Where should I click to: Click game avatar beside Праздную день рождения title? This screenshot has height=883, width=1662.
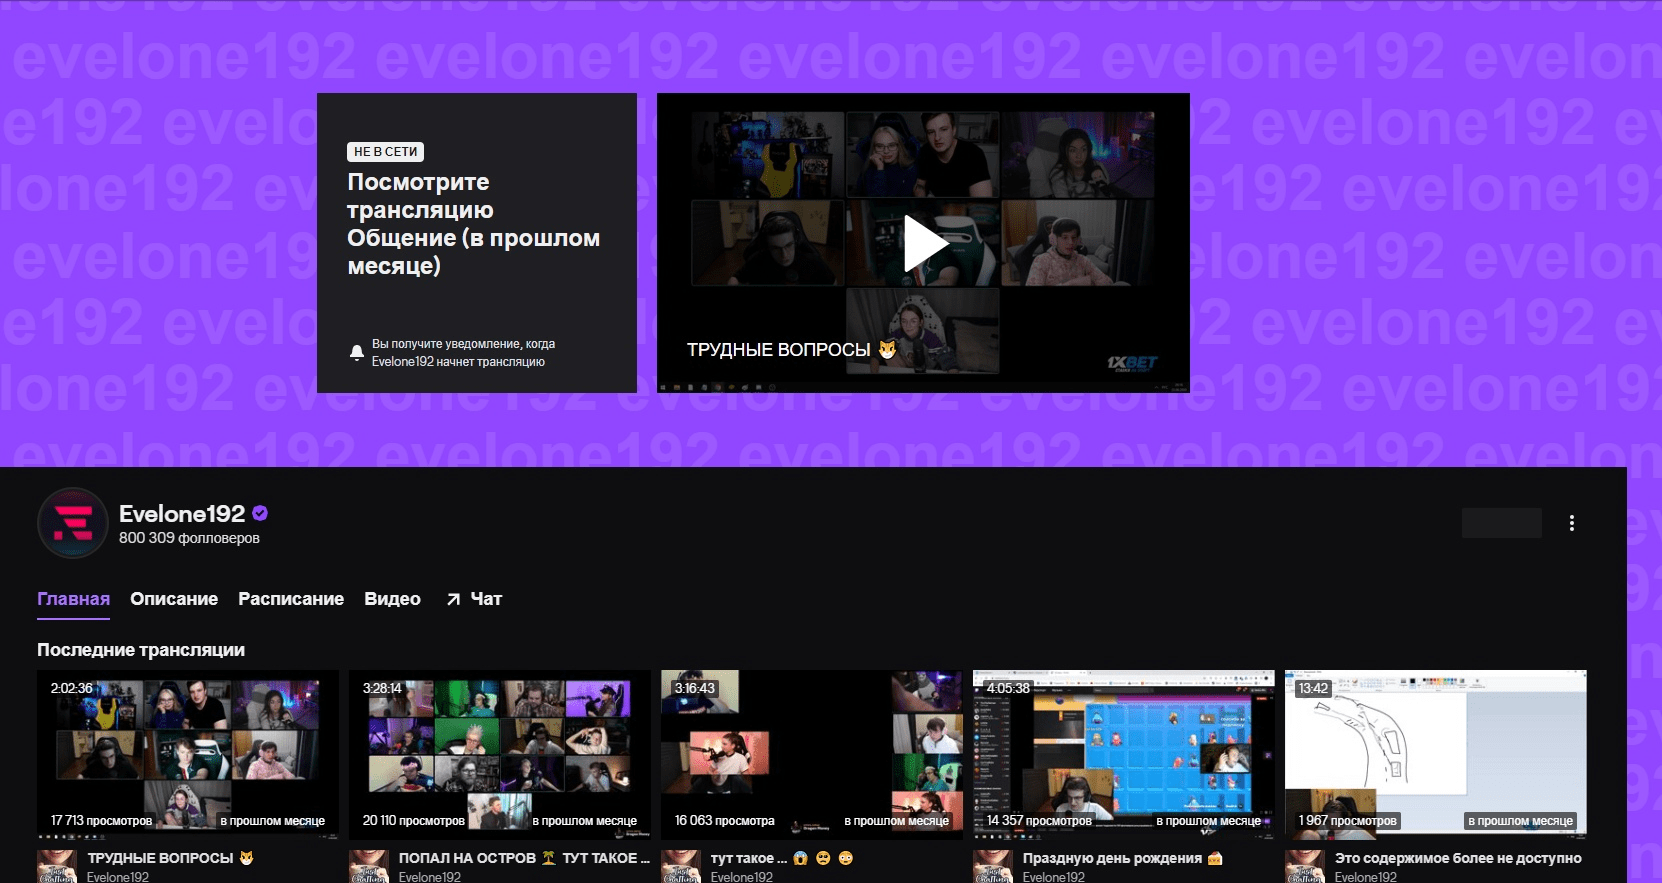pos(993,866)
